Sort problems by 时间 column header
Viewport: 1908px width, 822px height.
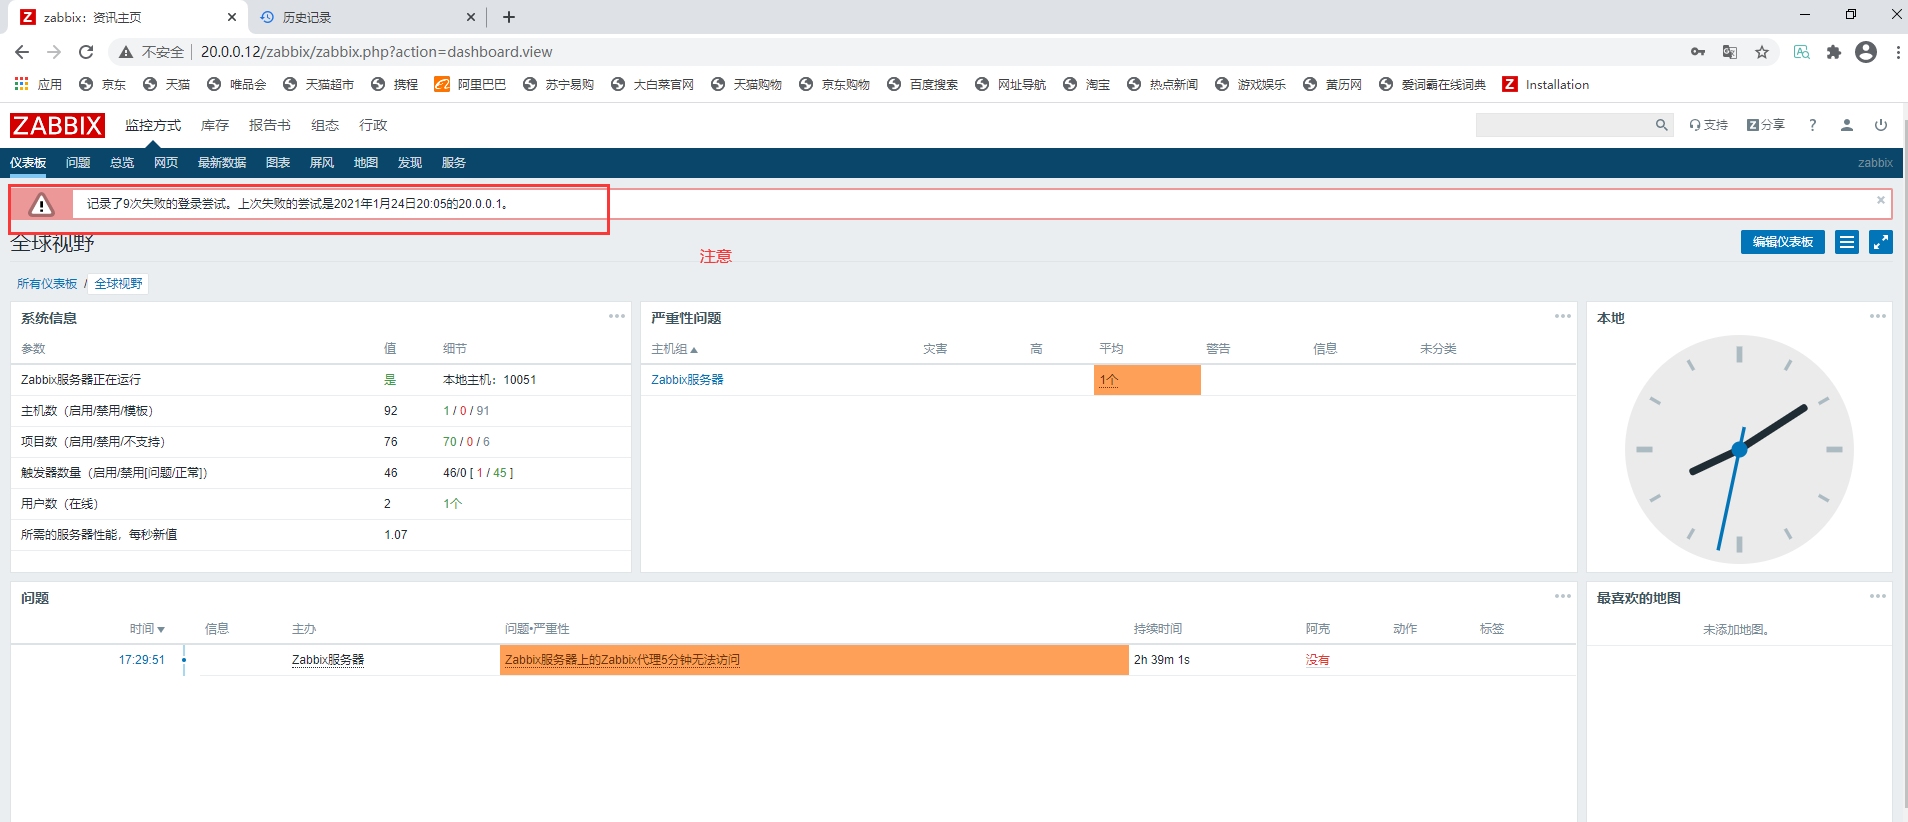[147, 629]
